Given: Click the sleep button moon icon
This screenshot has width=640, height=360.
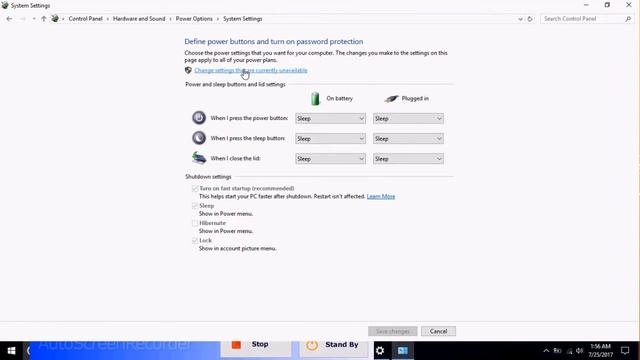Looking at the screenshot, I should 199,138.
